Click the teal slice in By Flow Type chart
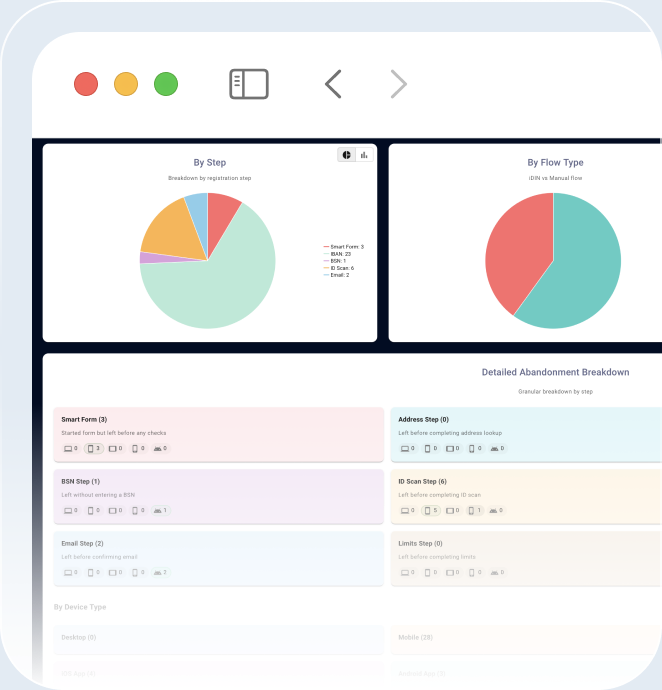 [581, 268]
